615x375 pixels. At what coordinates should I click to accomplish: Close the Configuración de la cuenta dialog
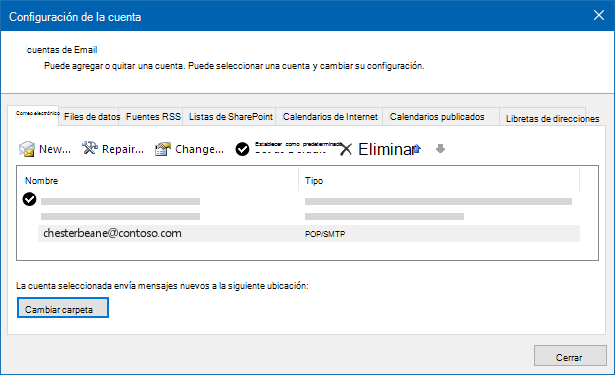(x=599, y=15)
